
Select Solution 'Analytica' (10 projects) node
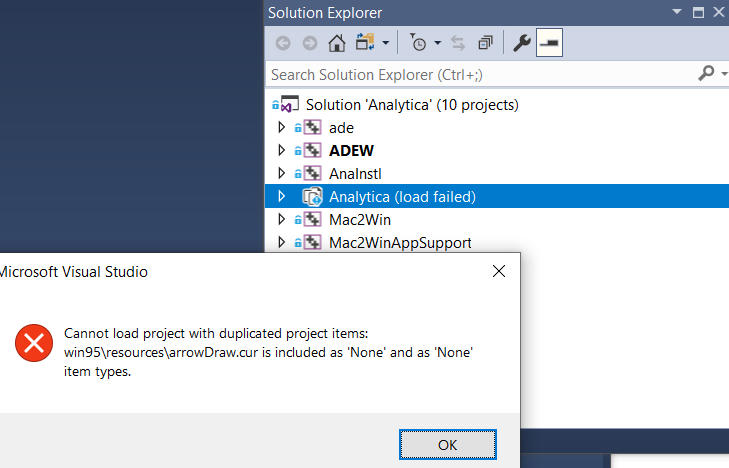412,105
